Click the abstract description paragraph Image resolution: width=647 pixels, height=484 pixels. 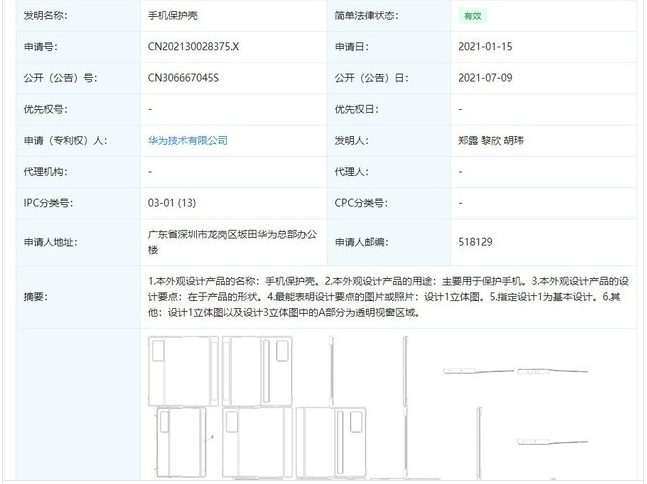click(x=390, y=297)
